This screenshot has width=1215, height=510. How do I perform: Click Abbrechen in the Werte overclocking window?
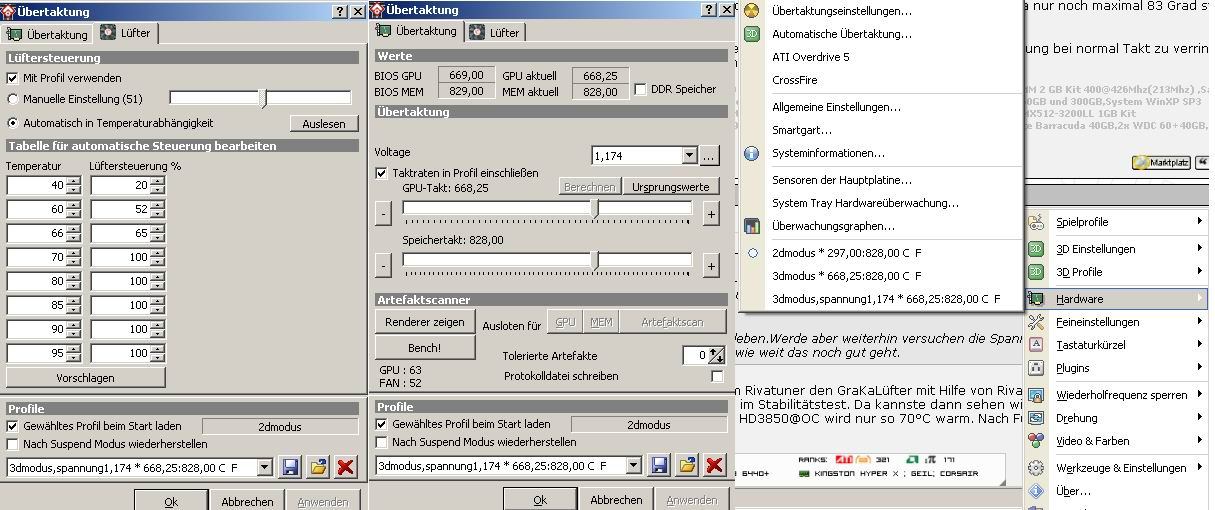(x=616, y=499)
